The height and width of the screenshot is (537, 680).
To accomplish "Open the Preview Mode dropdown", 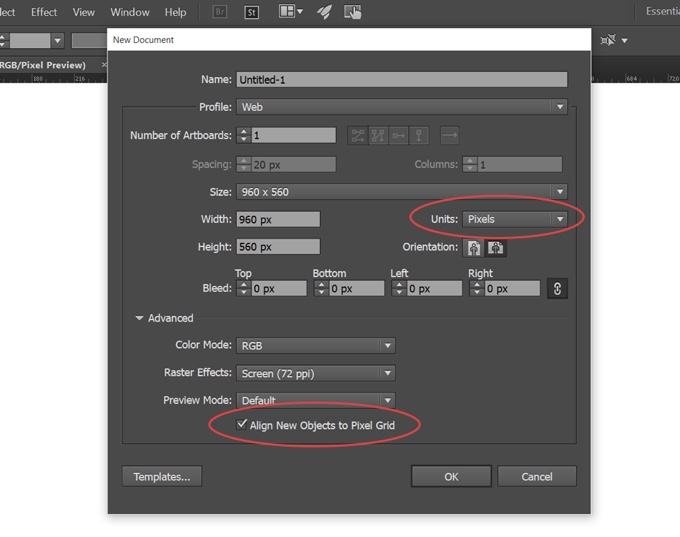I will pyautogui.click(x=316, y=400).
